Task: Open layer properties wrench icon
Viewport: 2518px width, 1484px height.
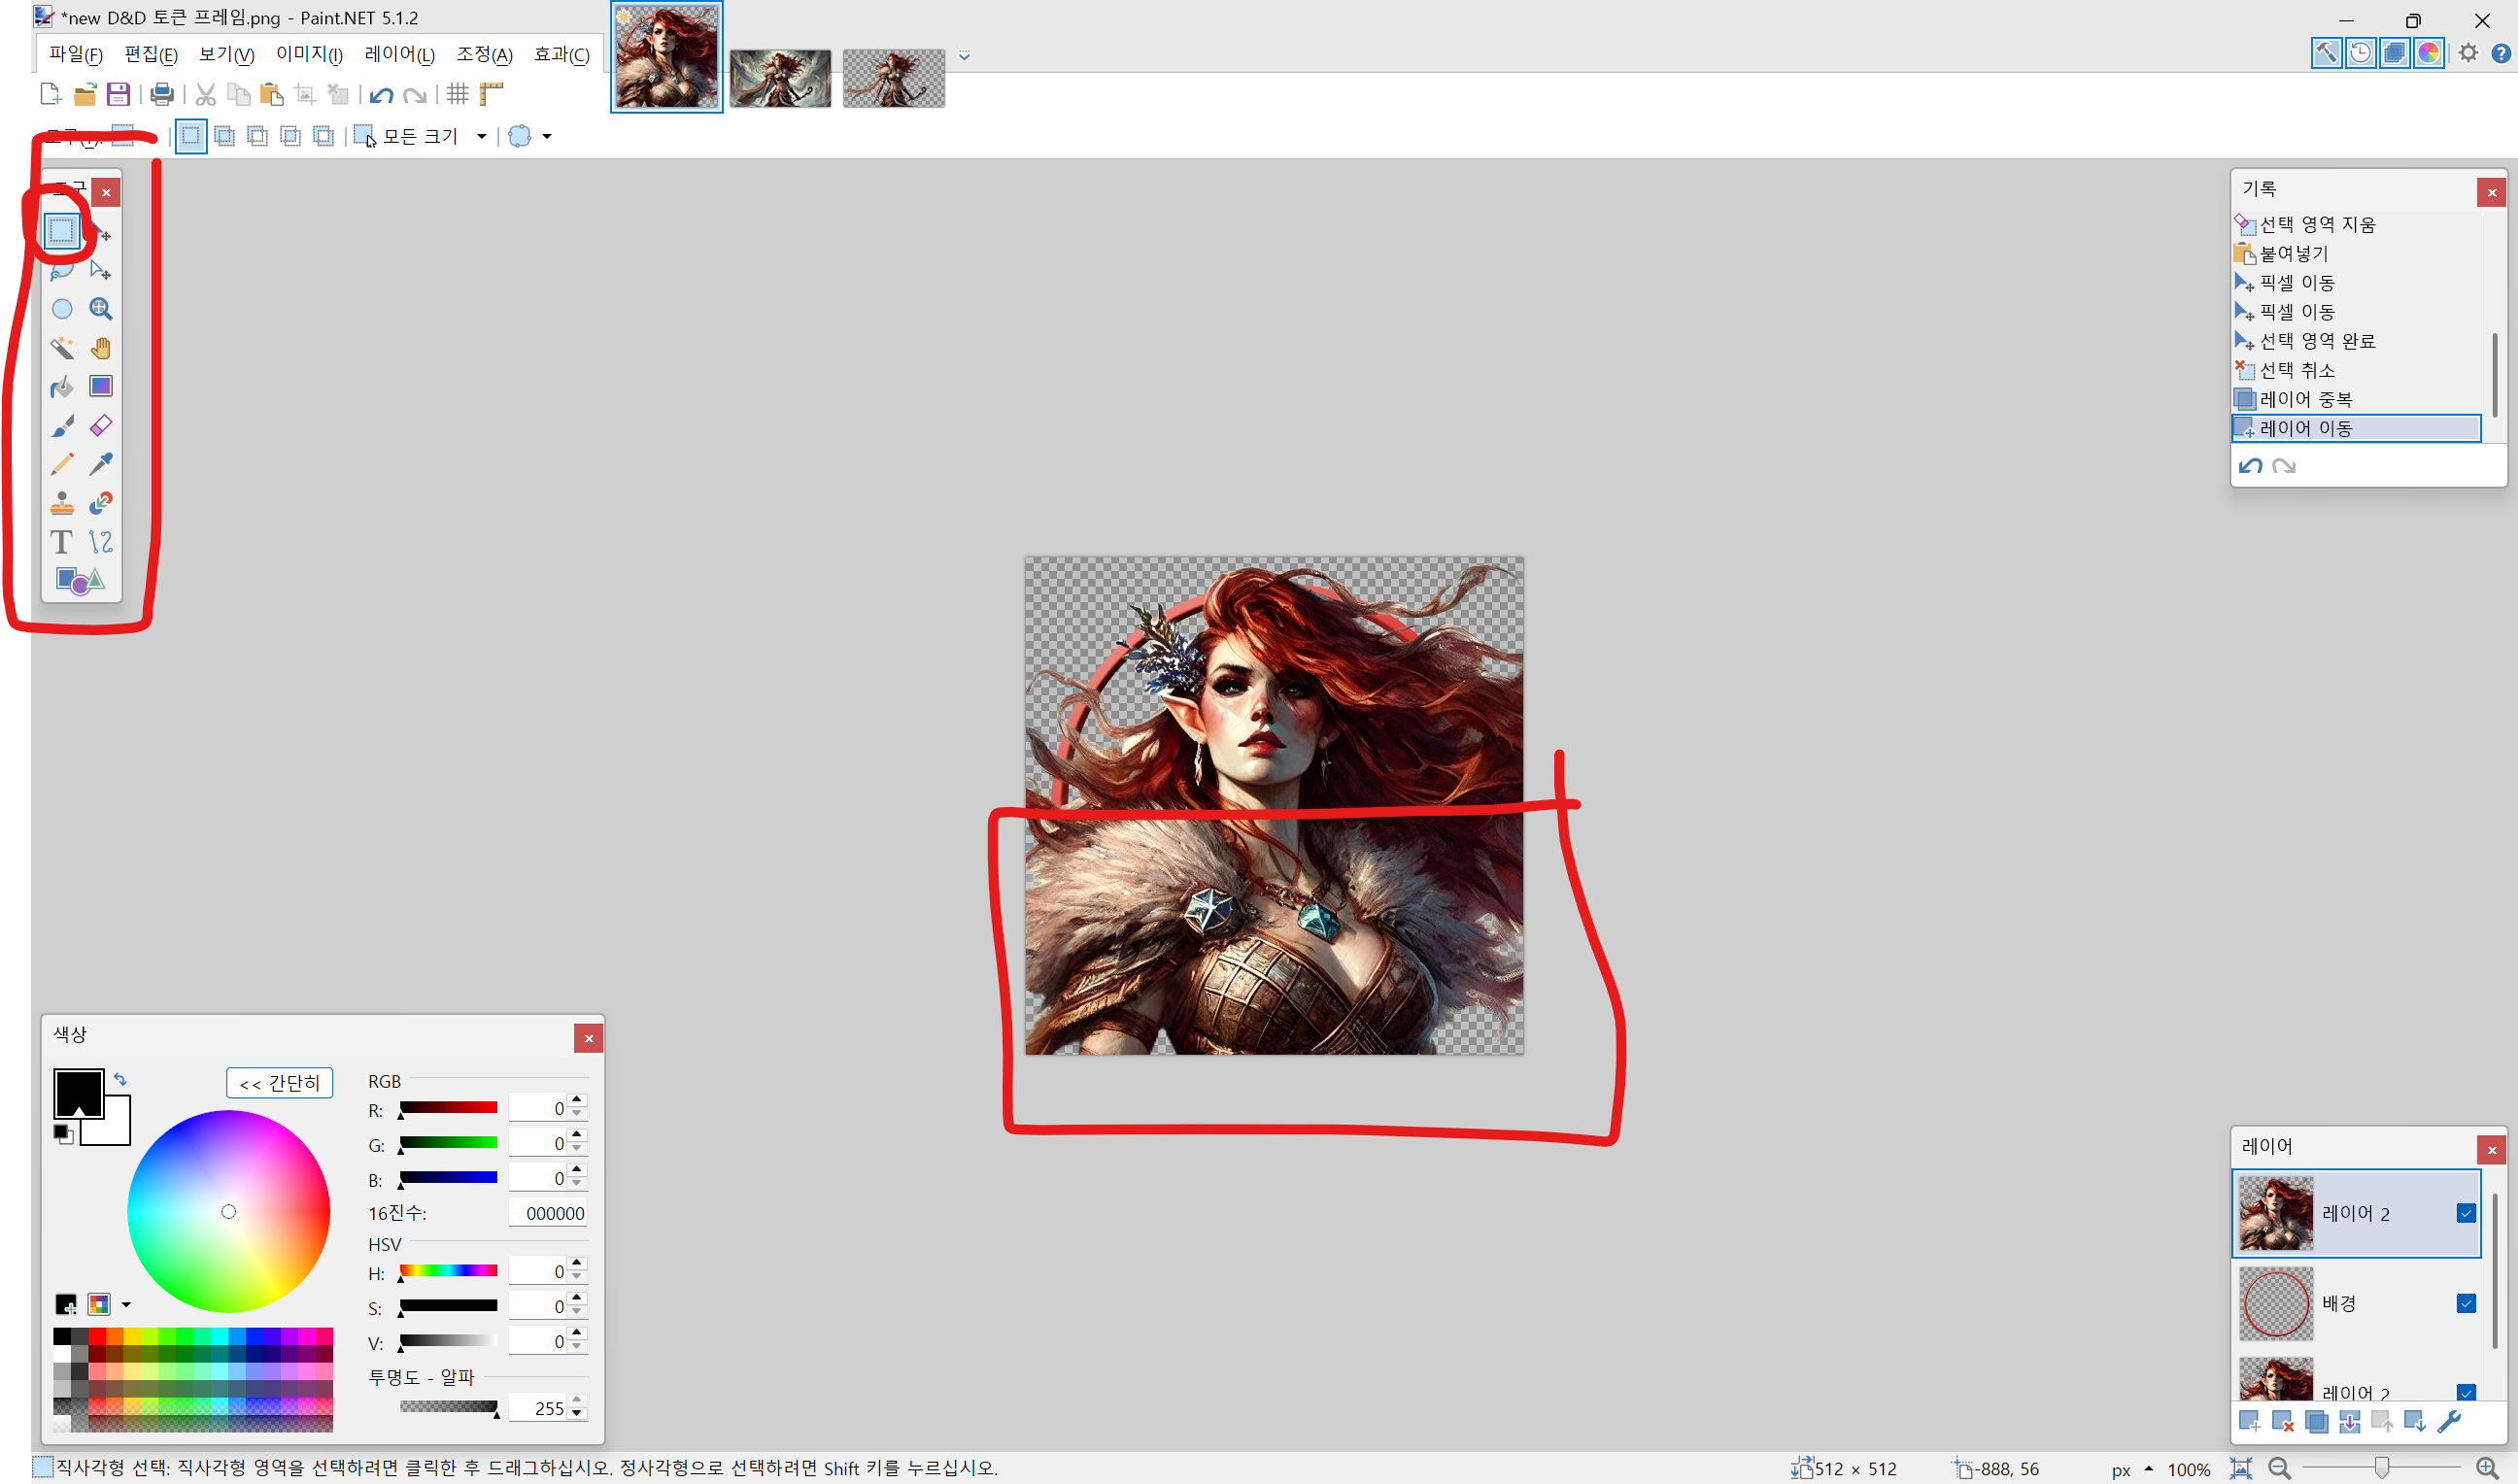Action: 2449,1421
